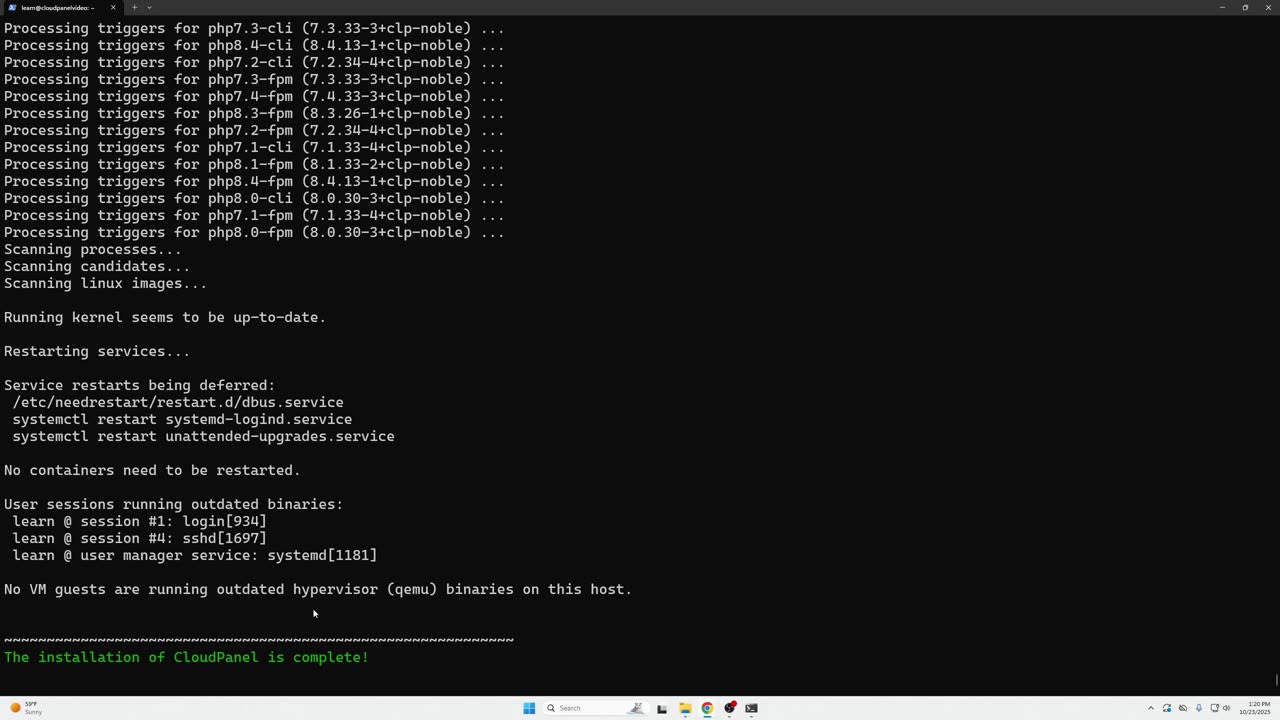Open a new terminal tab with plus
The image size is (1280, 720).
point(134,7)
